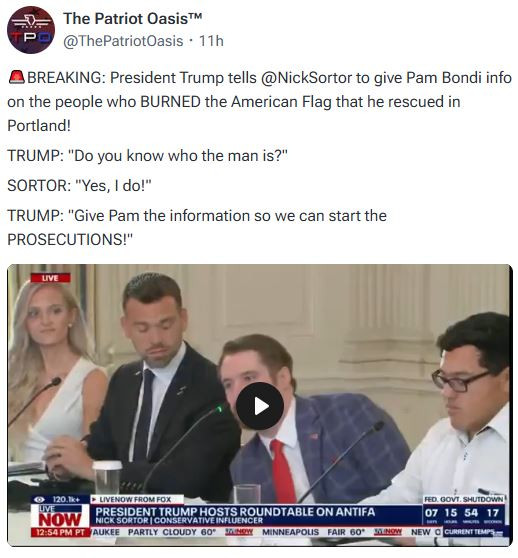Click the LIVE NOW channel logo

(x=60, y=517)
